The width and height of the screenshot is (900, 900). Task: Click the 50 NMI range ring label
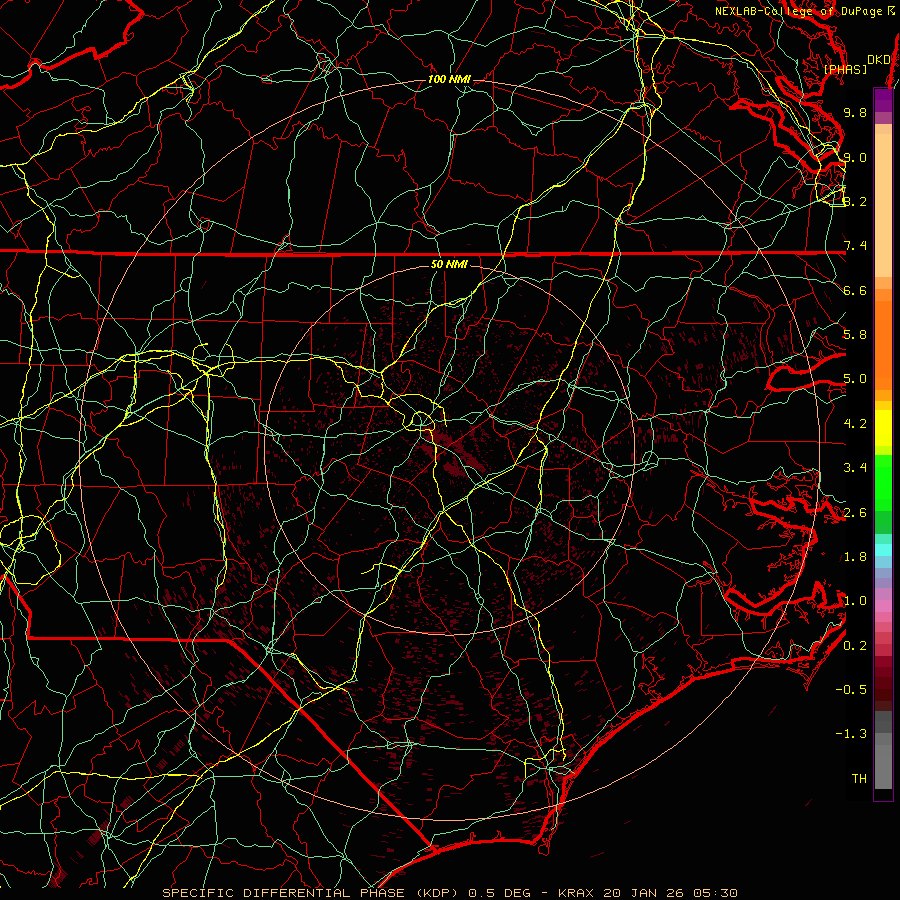(x=449, y=265)
